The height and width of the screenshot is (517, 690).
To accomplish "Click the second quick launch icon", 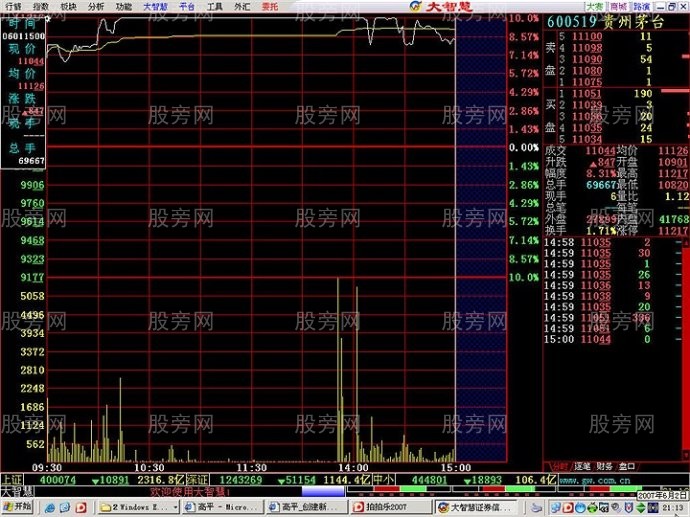I will pos(65,507).
